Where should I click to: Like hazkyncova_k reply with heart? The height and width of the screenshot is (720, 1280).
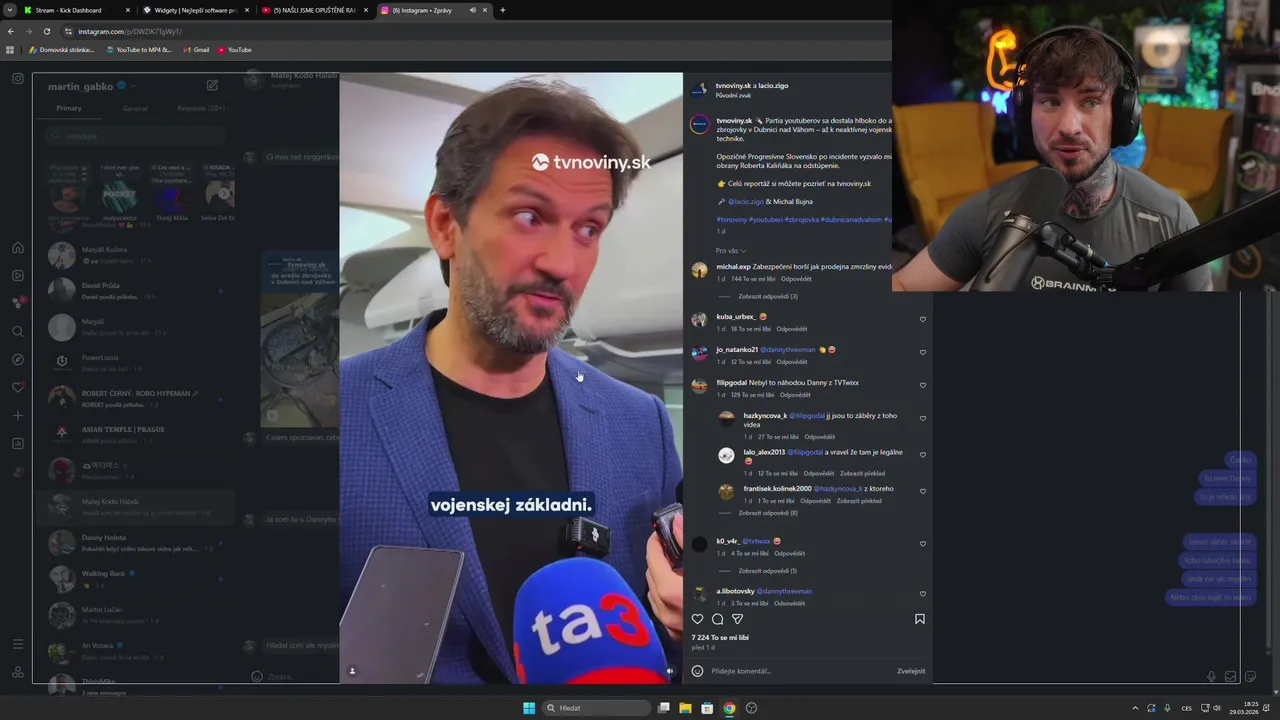coord(923,419)
